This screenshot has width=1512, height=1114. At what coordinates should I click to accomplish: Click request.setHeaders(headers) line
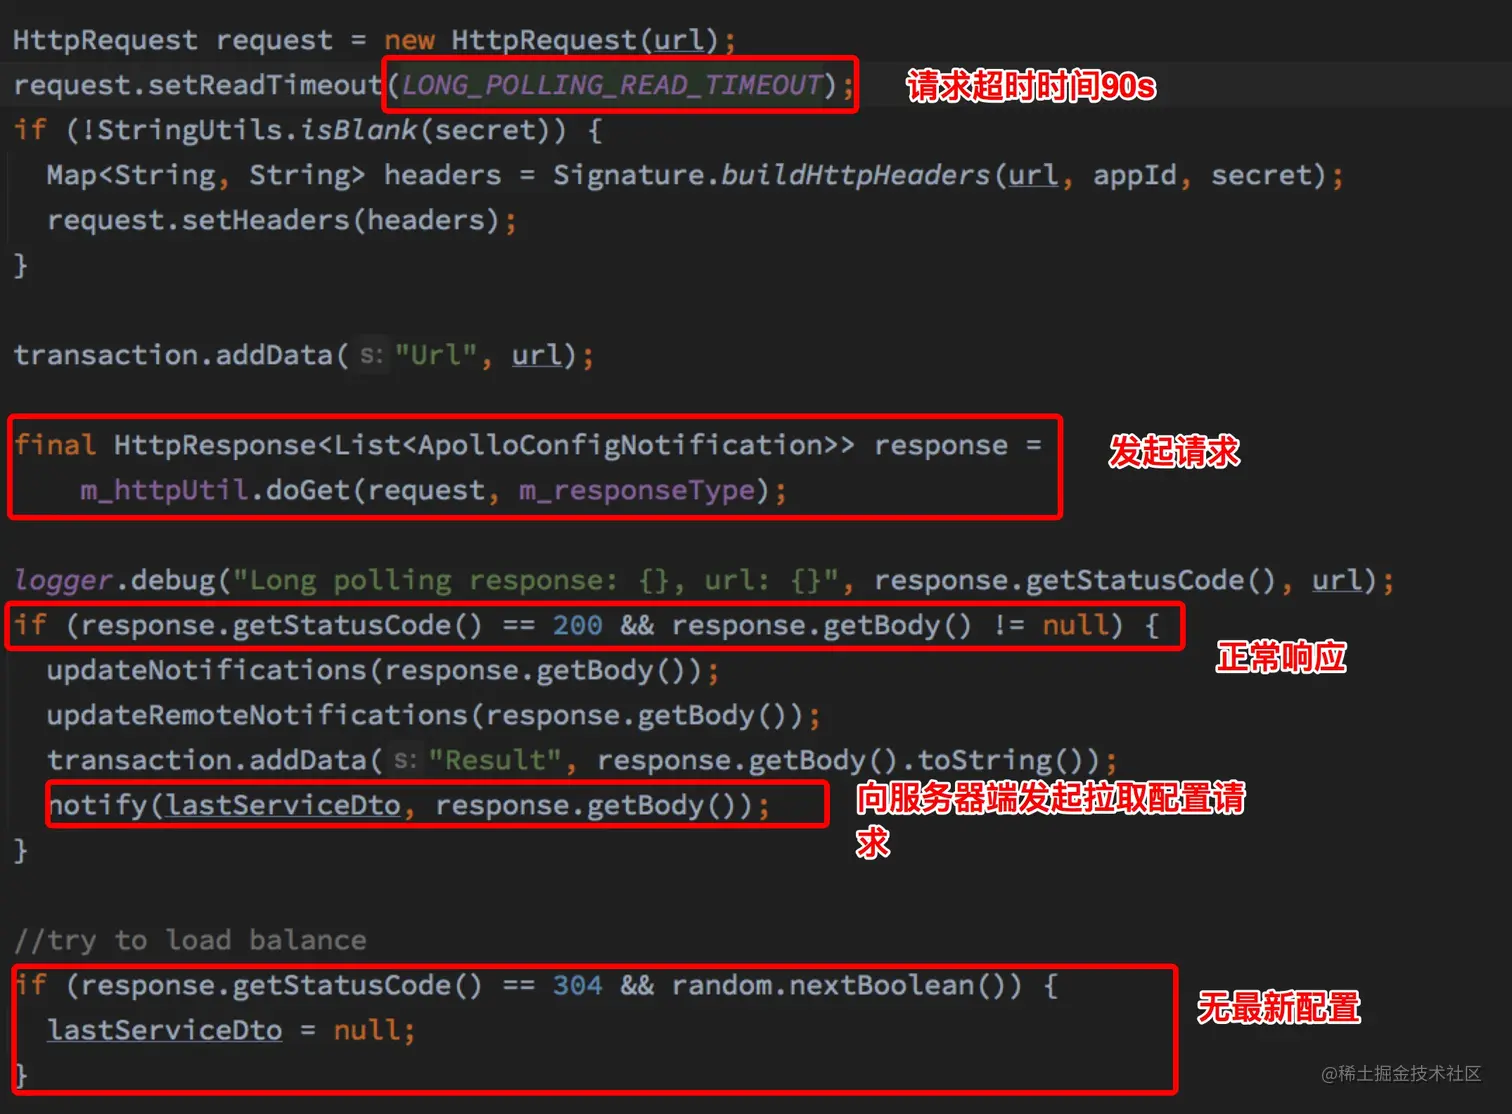(x=282, y=220)
